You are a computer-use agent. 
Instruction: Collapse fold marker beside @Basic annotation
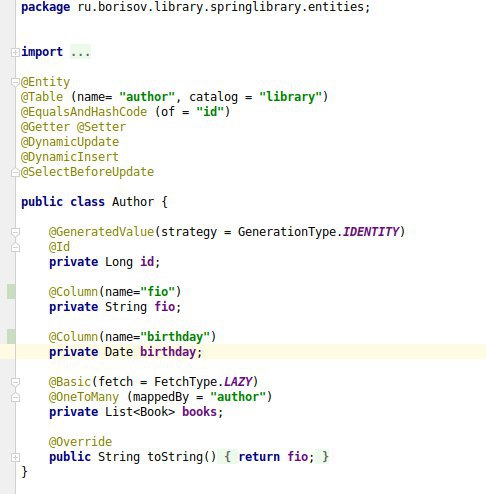tap(15, 382)
